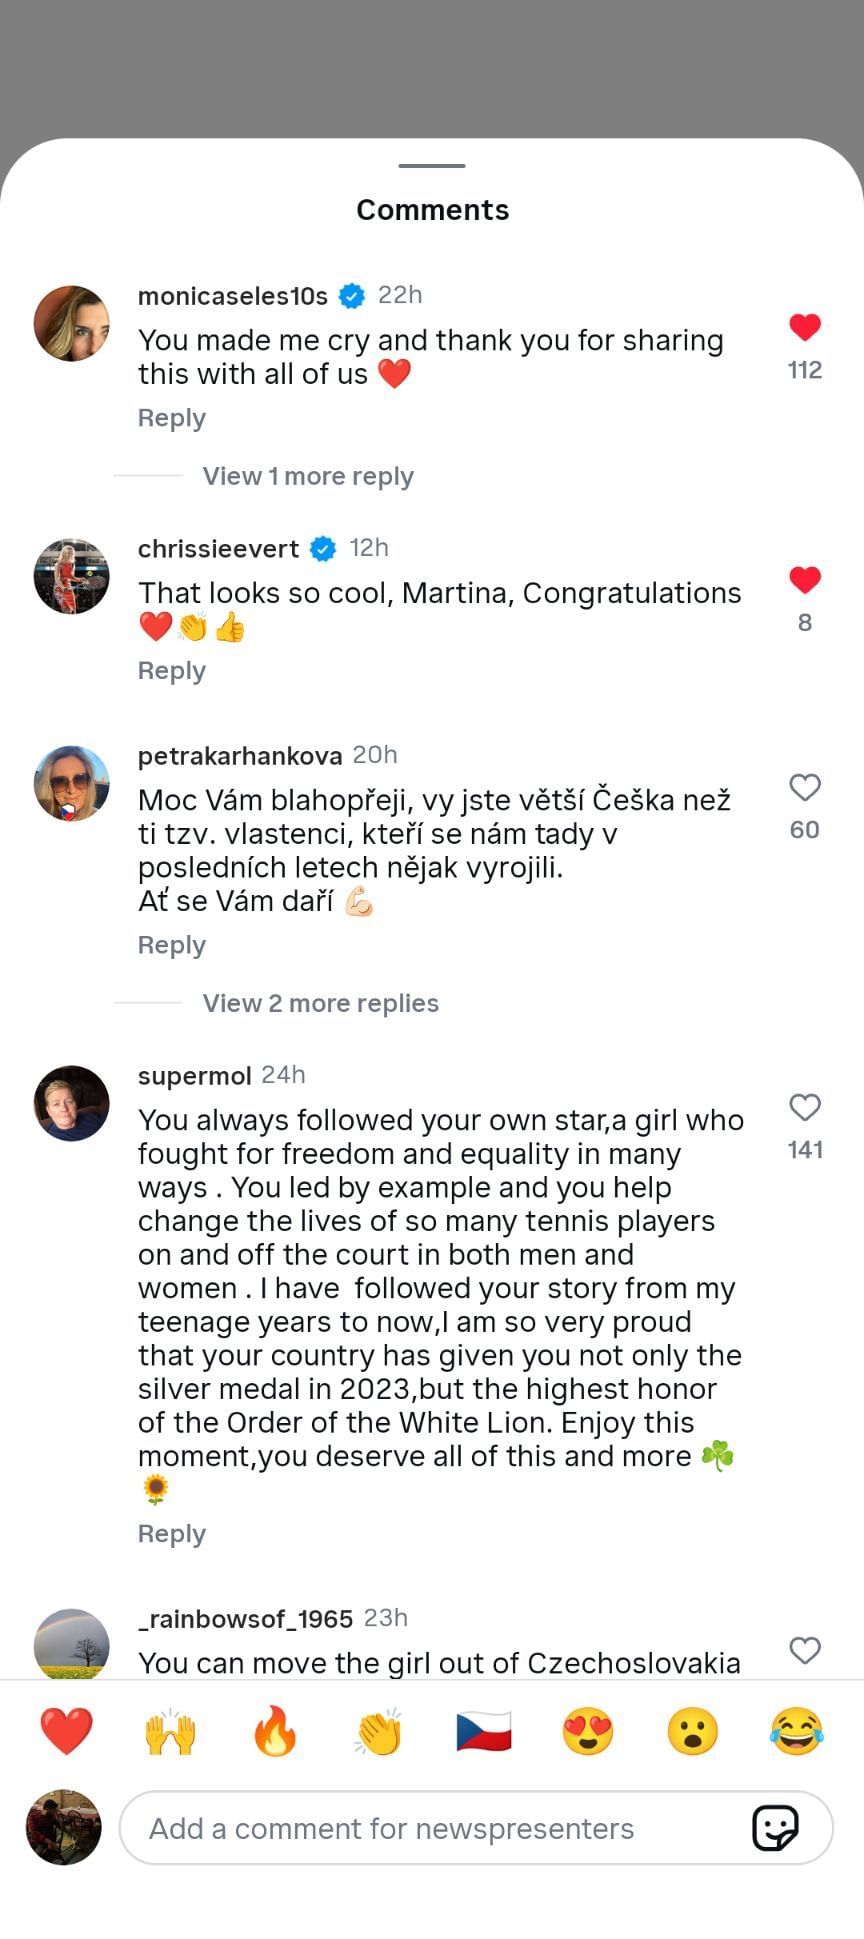864x1939 pixels.
Task: Open supermol's profile via username
Action: coord(194,1076)
